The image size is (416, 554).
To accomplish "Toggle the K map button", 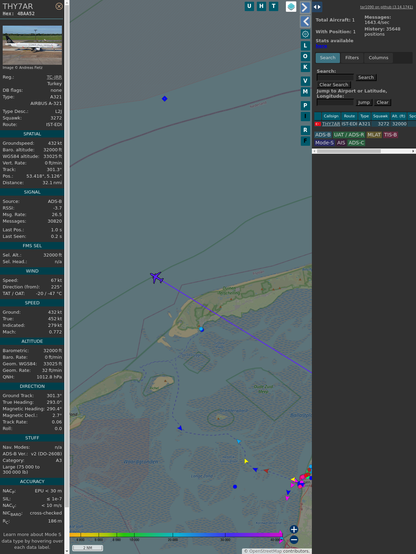I will pos(305,67).
